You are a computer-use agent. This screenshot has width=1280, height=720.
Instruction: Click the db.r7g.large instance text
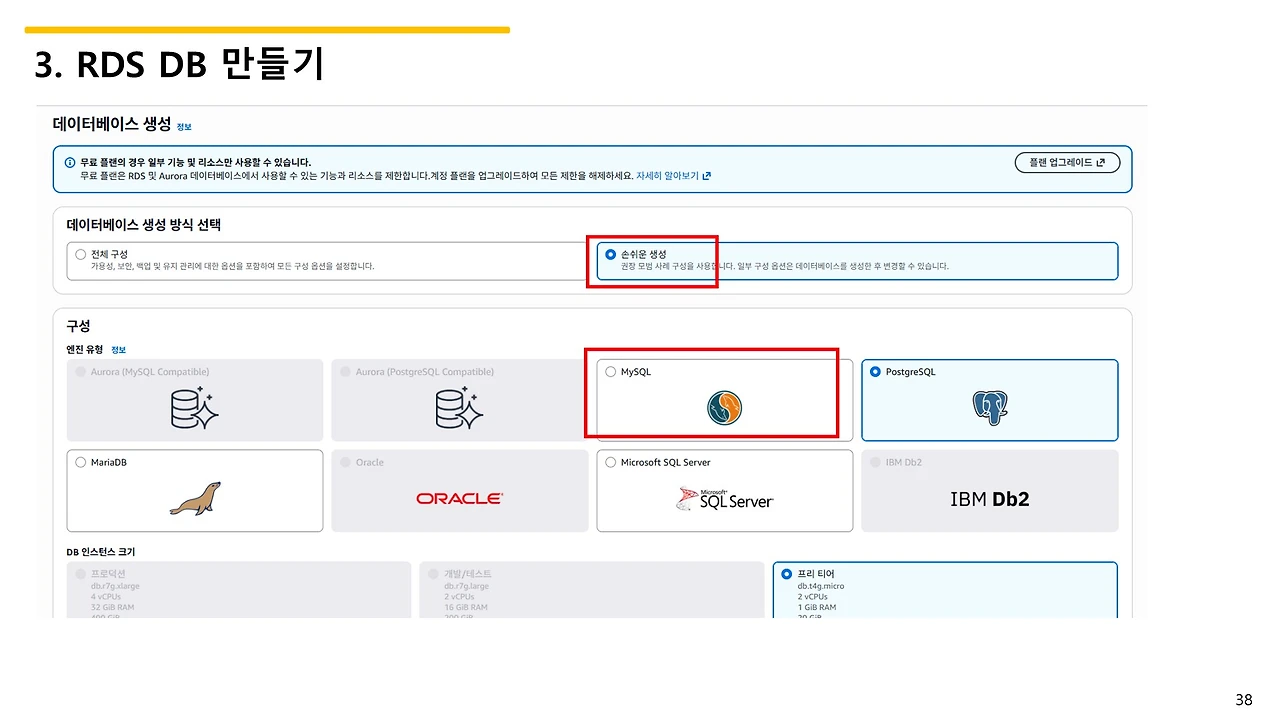point(467,585)
